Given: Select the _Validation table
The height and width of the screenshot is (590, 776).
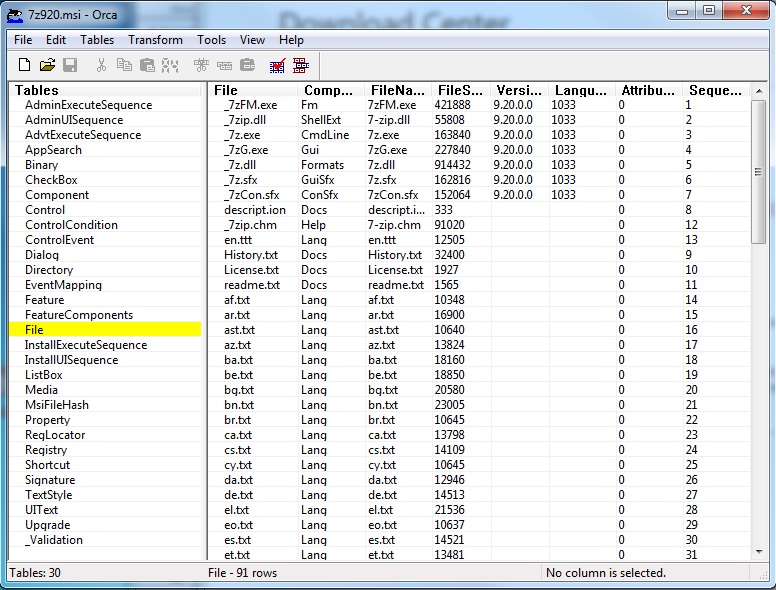Looking at the screenshot, I should tap(54, 540).
